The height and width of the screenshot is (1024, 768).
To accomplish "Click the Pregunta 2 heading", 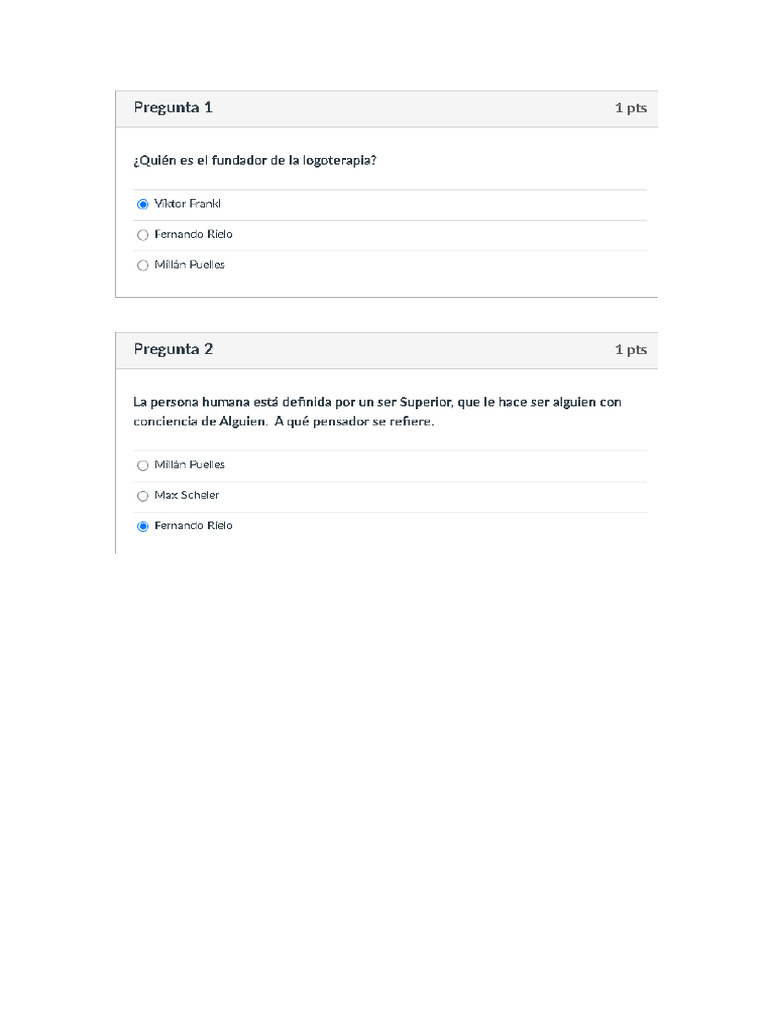I will pos(173,349).
